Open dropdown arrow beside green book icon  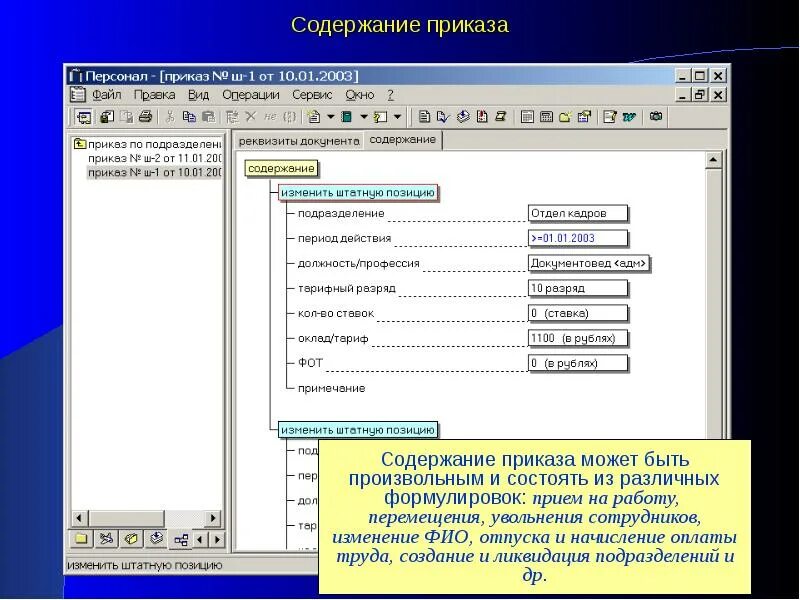pyautogui.click(x=364, y=117)
